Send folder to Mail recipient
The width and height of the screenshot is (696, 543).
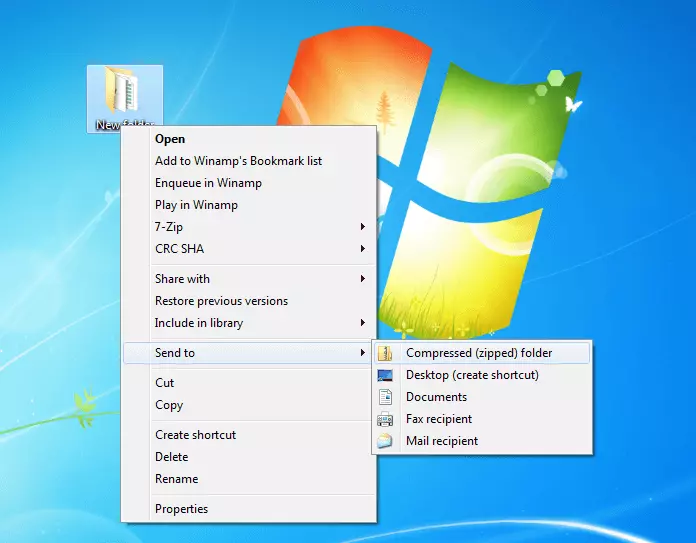[x=482, y=441]
